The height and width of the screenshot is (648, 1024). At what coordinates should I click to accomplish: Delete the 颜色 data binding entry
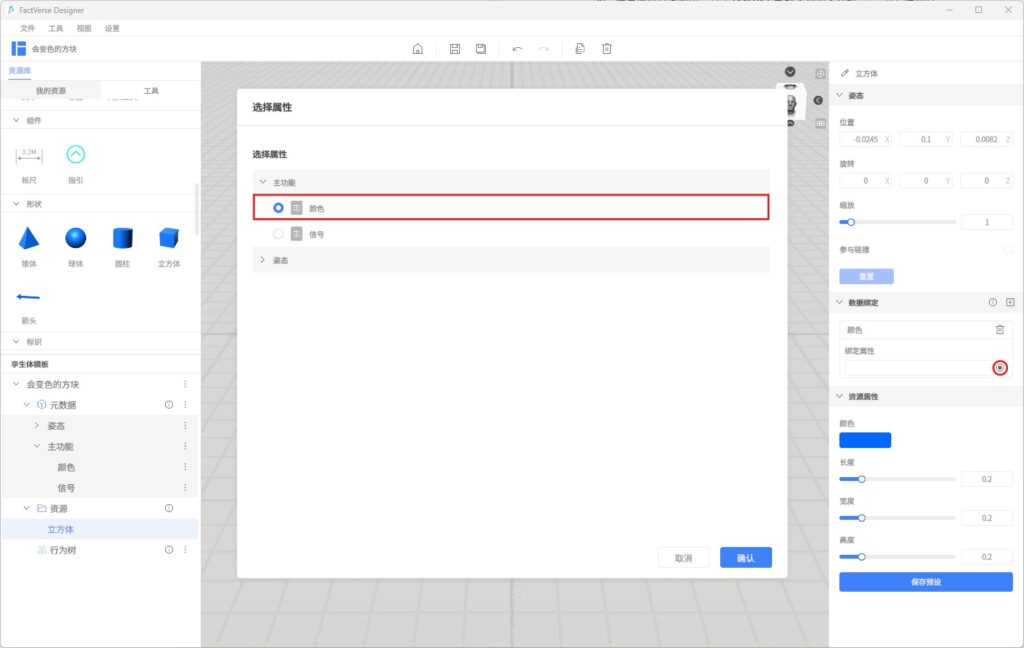tap(999, 329)
